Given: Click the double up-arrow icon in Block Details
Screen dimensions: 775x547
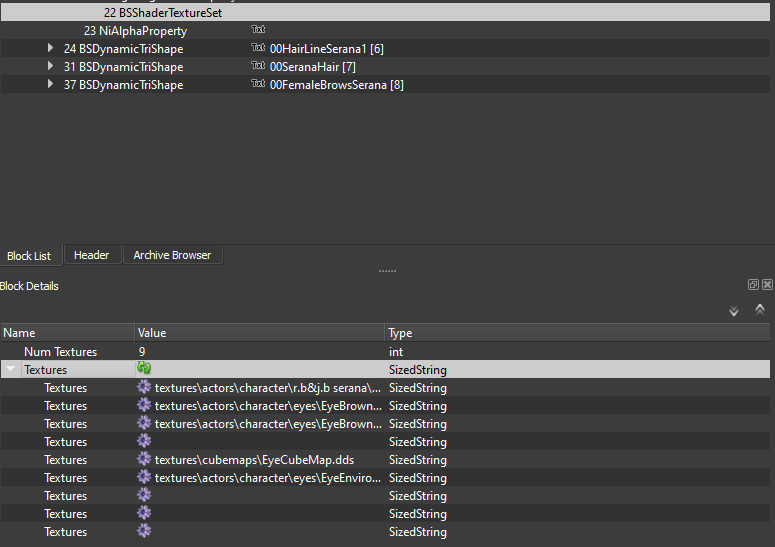Looking at the screenshot, I should tap(760, 309).
